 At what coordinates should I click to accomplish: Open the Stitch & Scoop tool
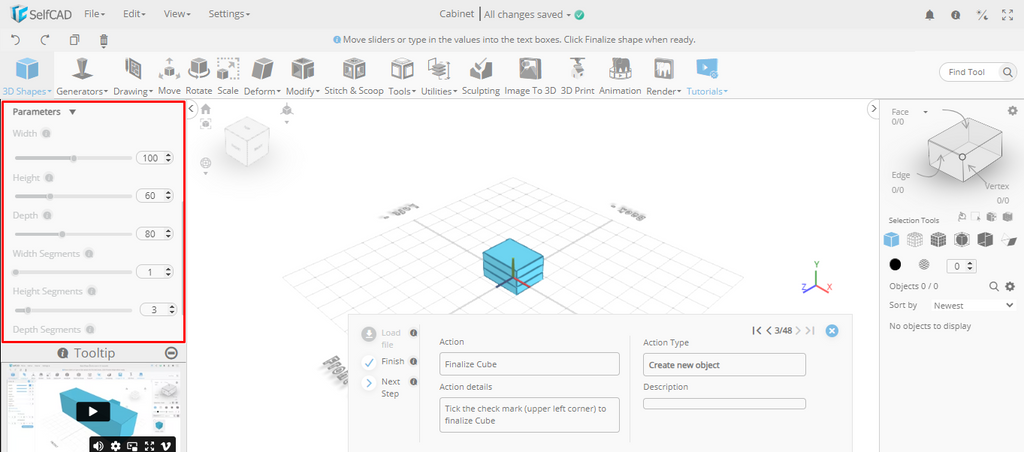pos(354,76)
